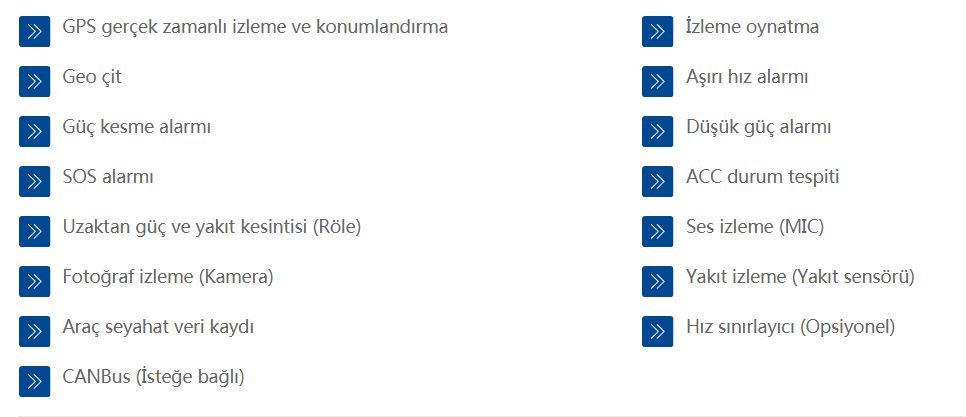Click the chevron icon beside ACC durum tespiti
Viewport: 966px width, 417px height.
point(657,181)
